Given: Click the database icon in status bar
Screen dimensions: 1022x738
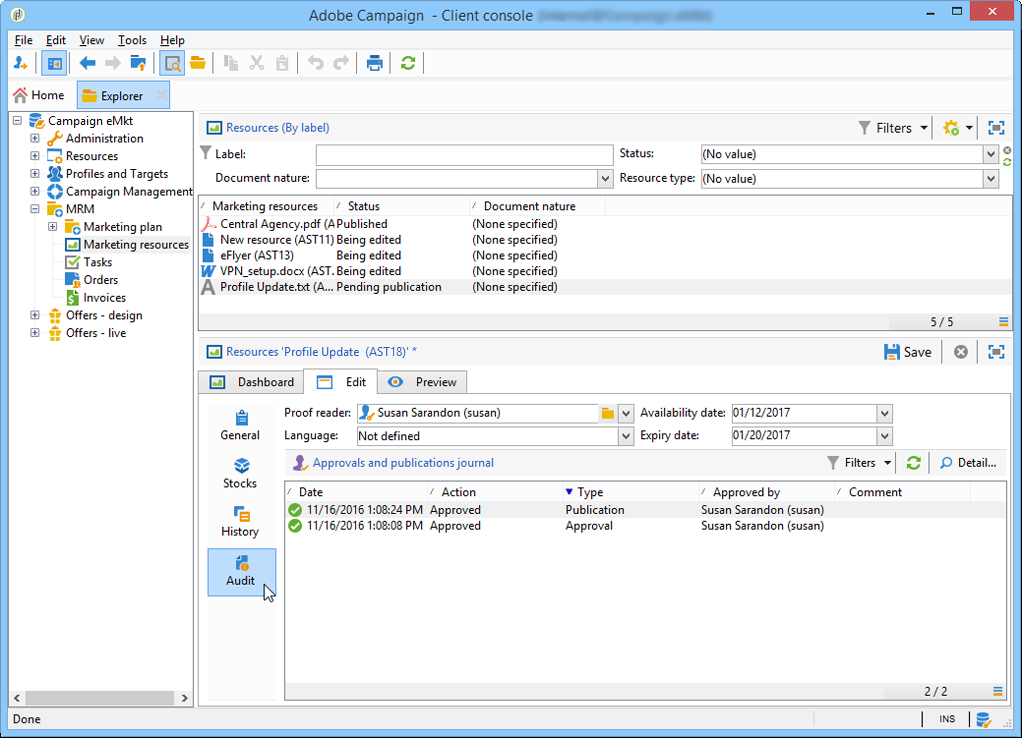Looking at the screenshot, I should (984, 719).
